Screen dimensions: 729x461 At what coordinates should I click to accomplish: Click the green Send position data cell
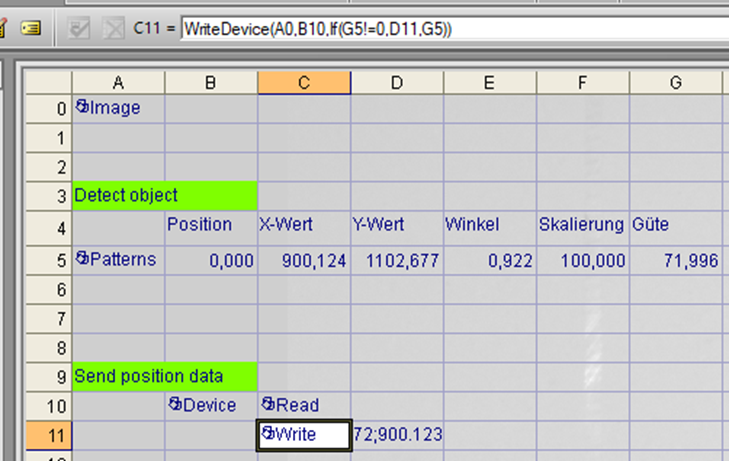point(164,376)
